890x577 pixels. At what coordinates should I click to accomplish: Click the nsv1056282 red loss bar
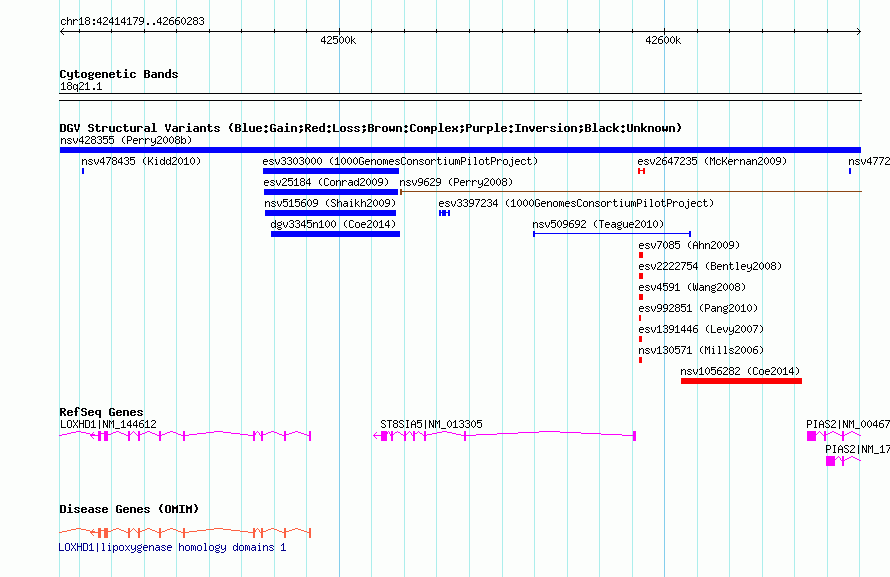(x=741, y=381)
